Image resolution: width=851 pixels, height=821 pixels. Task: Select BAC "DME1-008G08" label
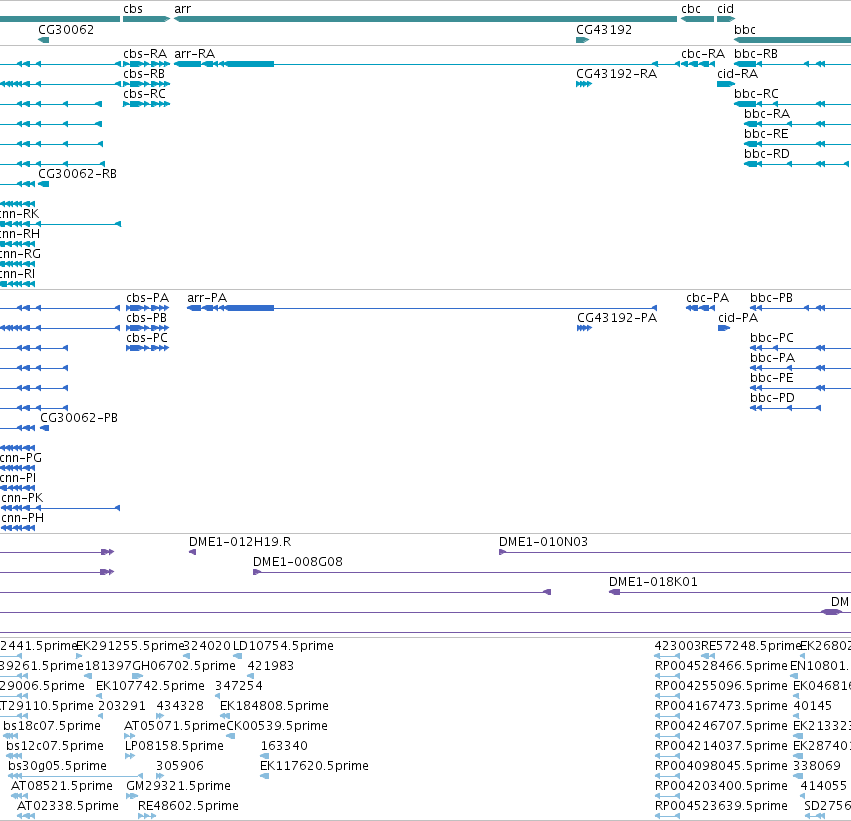click(x=298, y=563)
